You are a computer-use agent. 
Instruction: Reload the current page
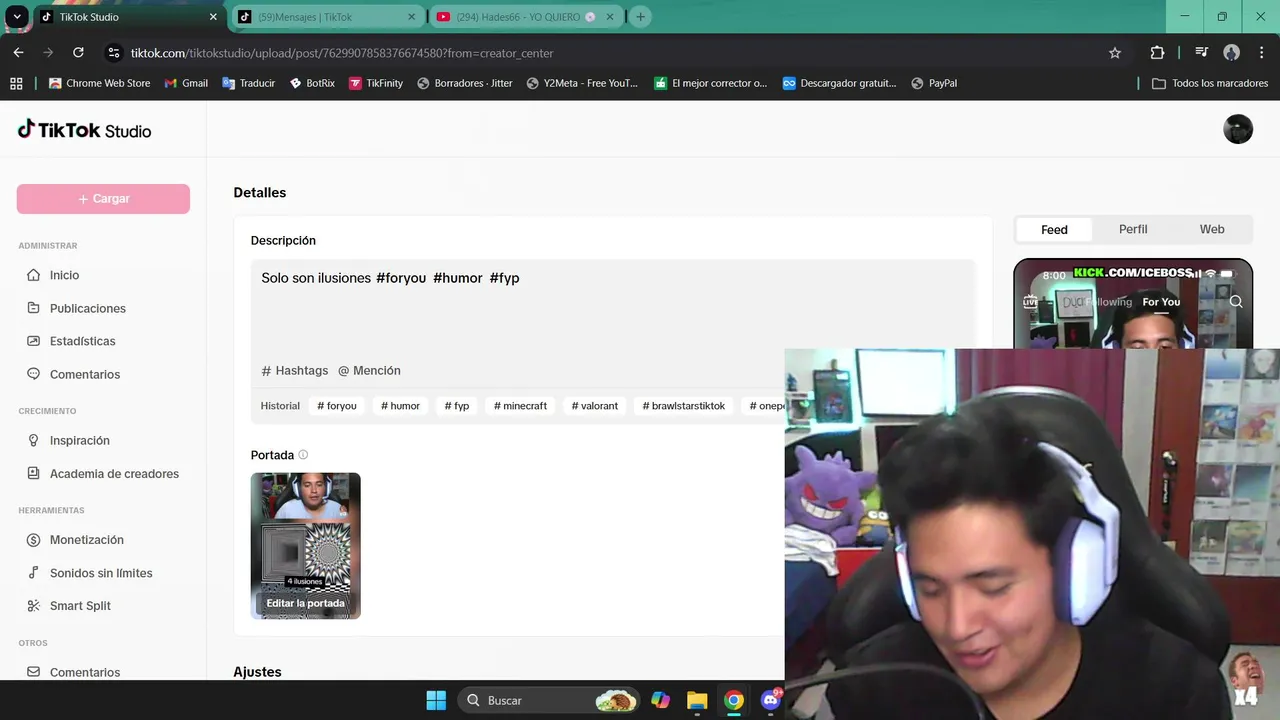tap(78, 52)
